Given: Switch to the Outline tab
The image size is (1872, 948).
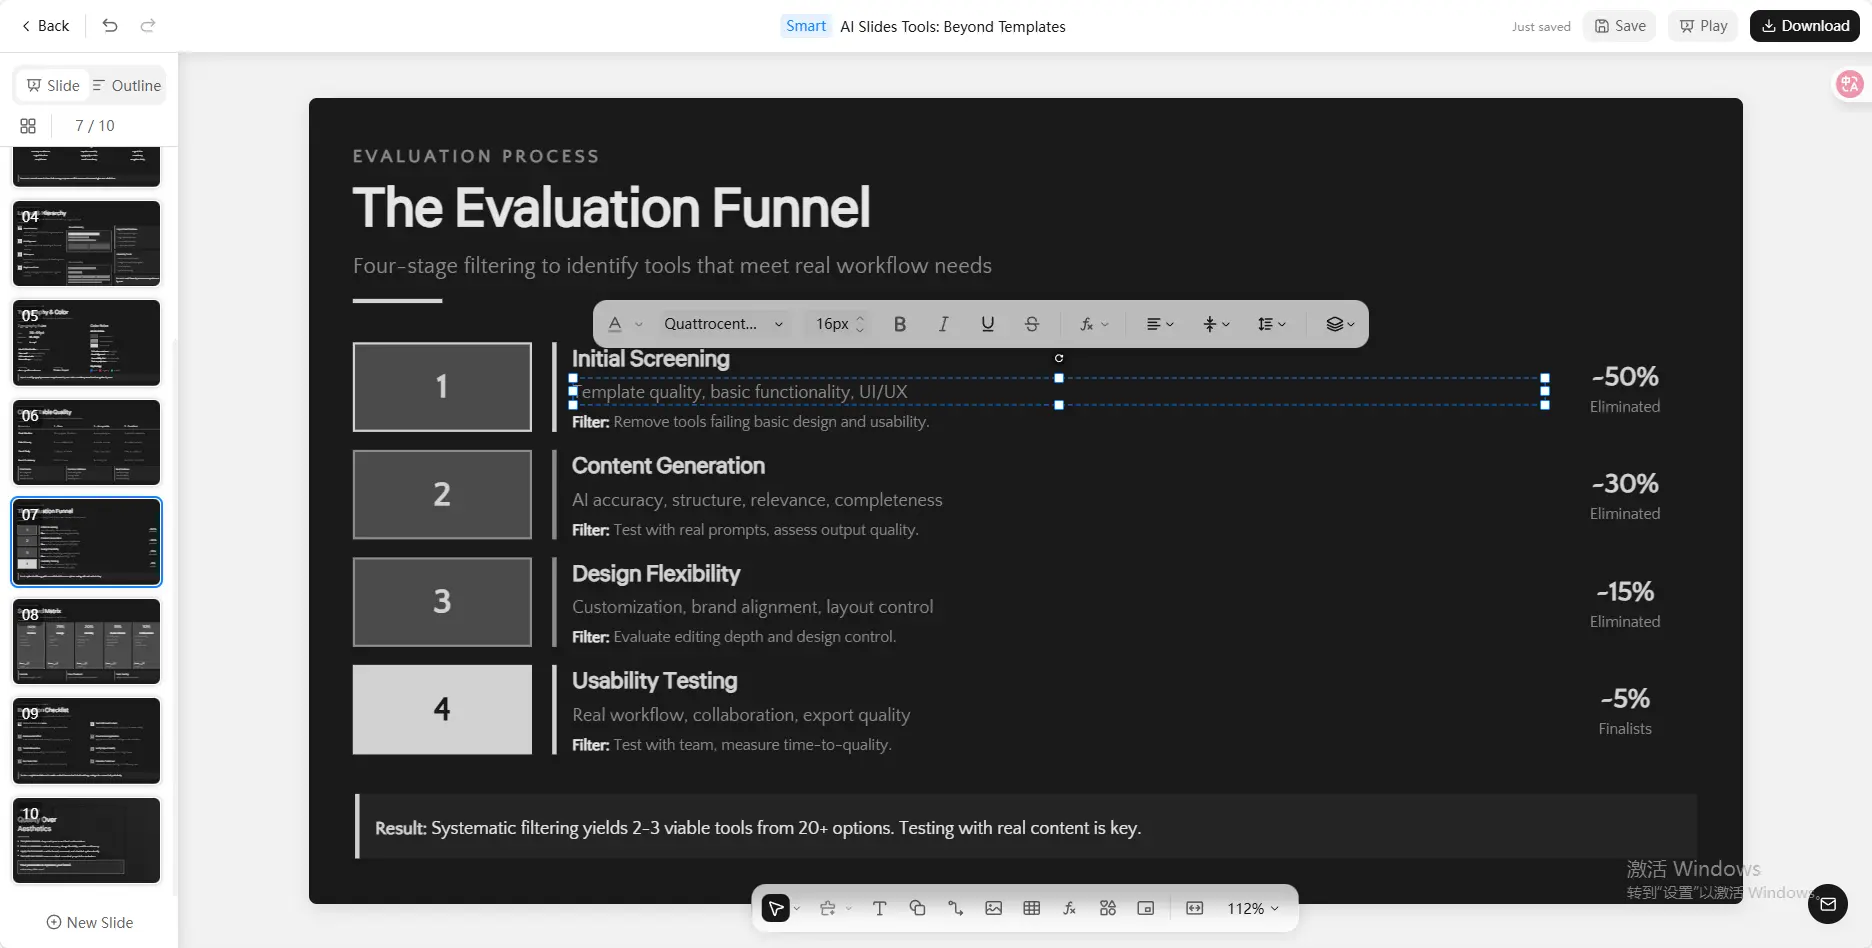Looking at the screenshot, I should (127, 86).
